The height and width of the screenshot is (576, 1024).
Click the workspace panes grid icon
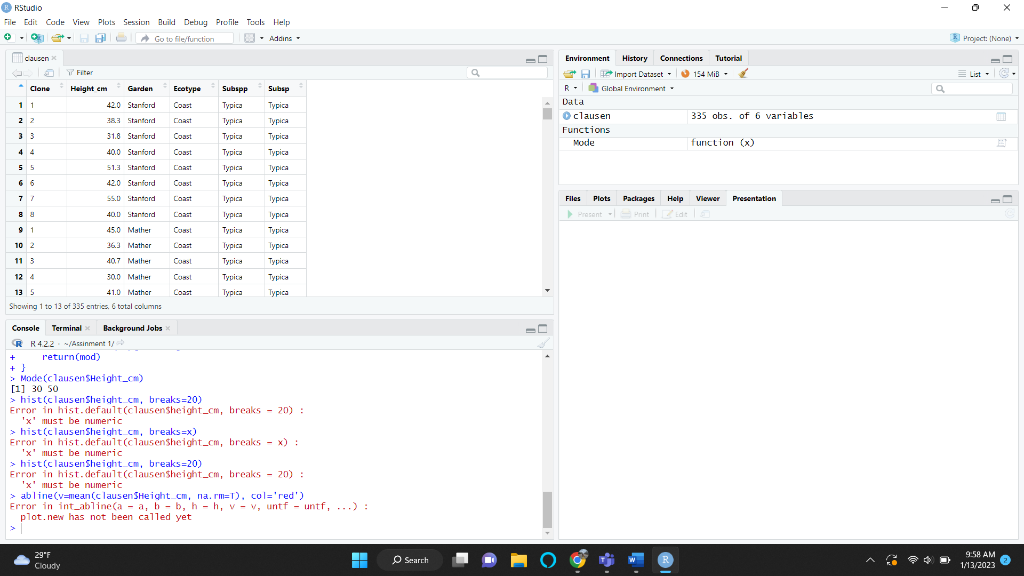click(249, 38)
